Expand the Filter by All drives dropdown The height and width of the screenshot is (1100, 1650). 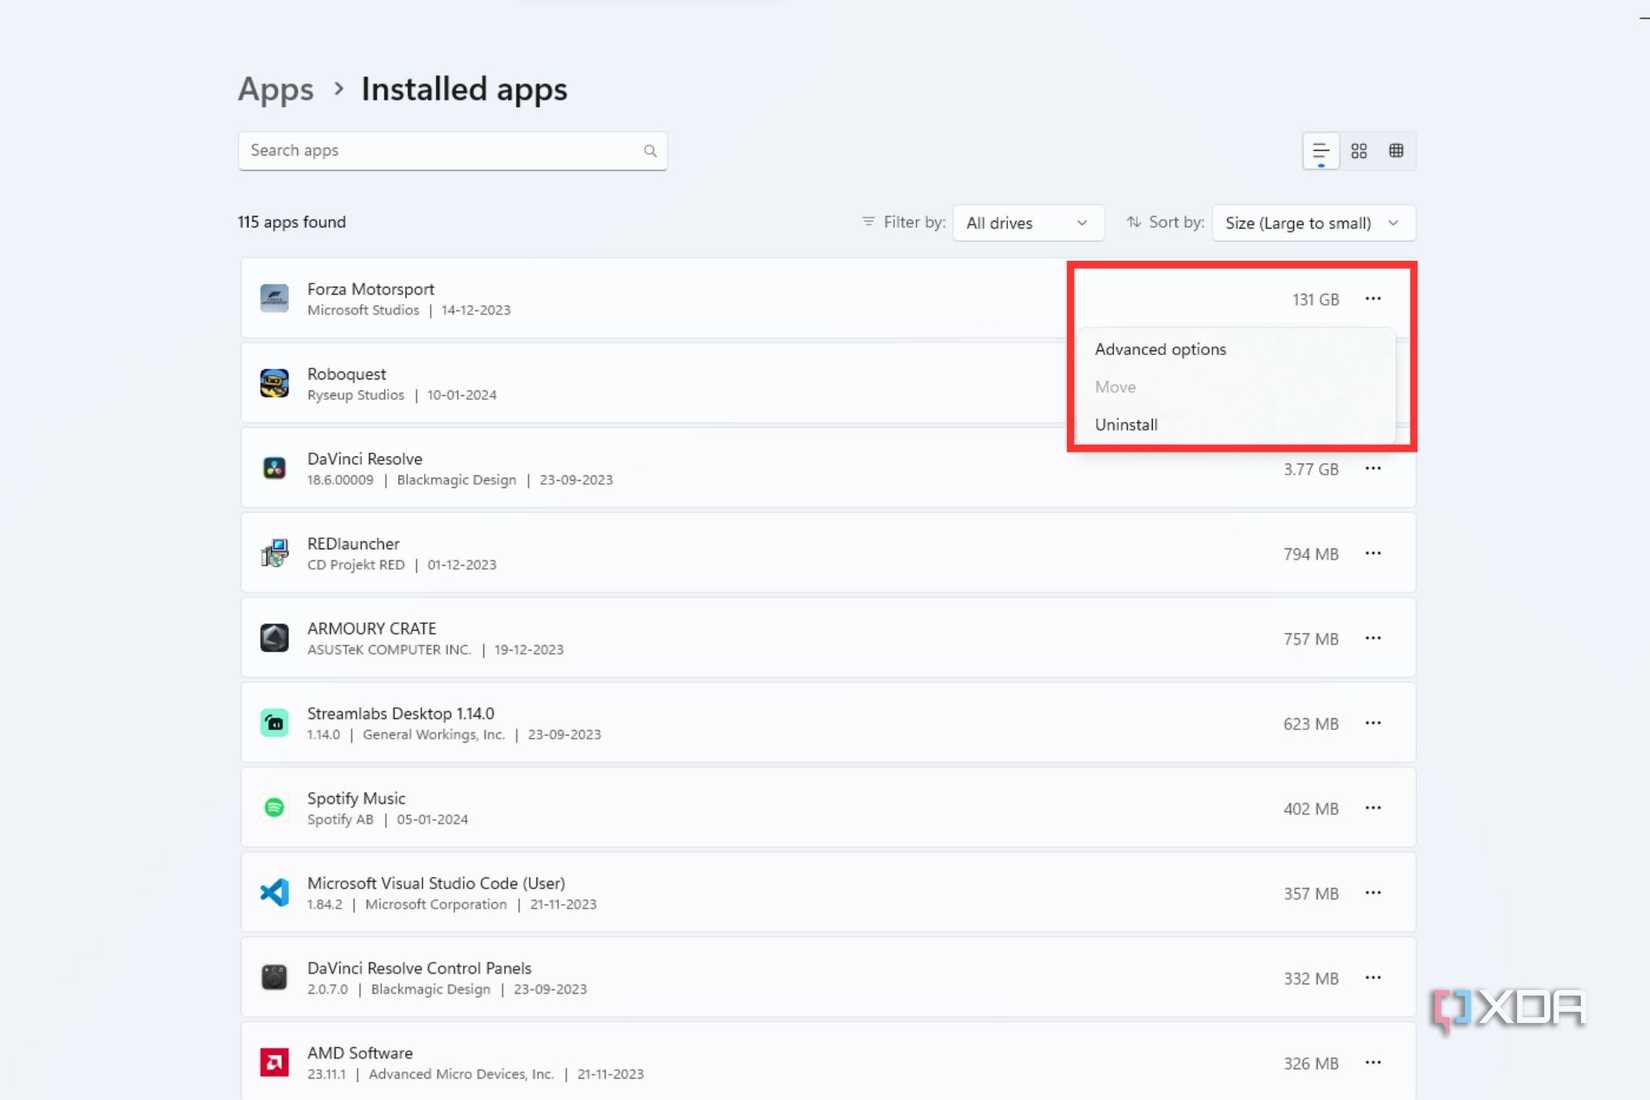pos(1028,223)
